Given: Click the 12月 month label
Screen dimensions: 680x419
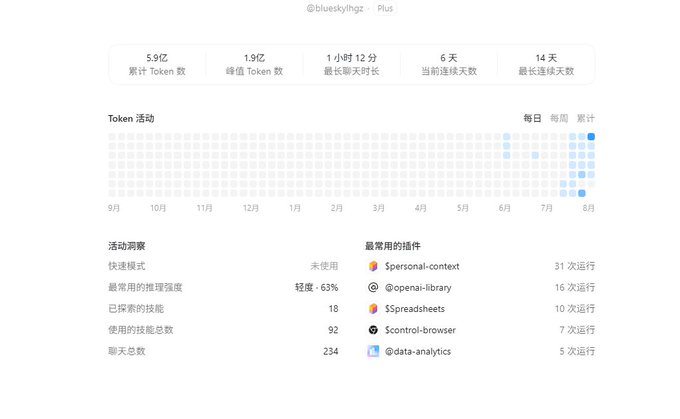Looking at the screenshot, I should [x=251, y=208].
